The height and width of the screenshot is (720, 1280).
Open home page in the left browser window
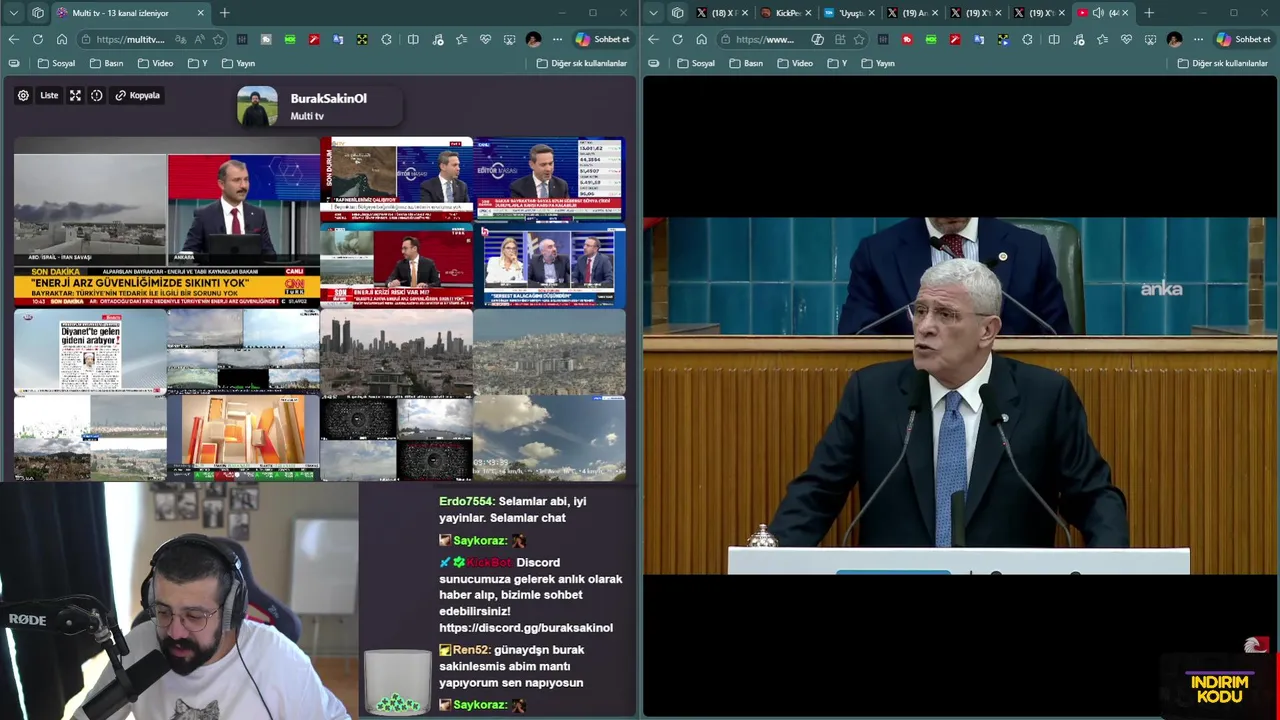point(62,39)
